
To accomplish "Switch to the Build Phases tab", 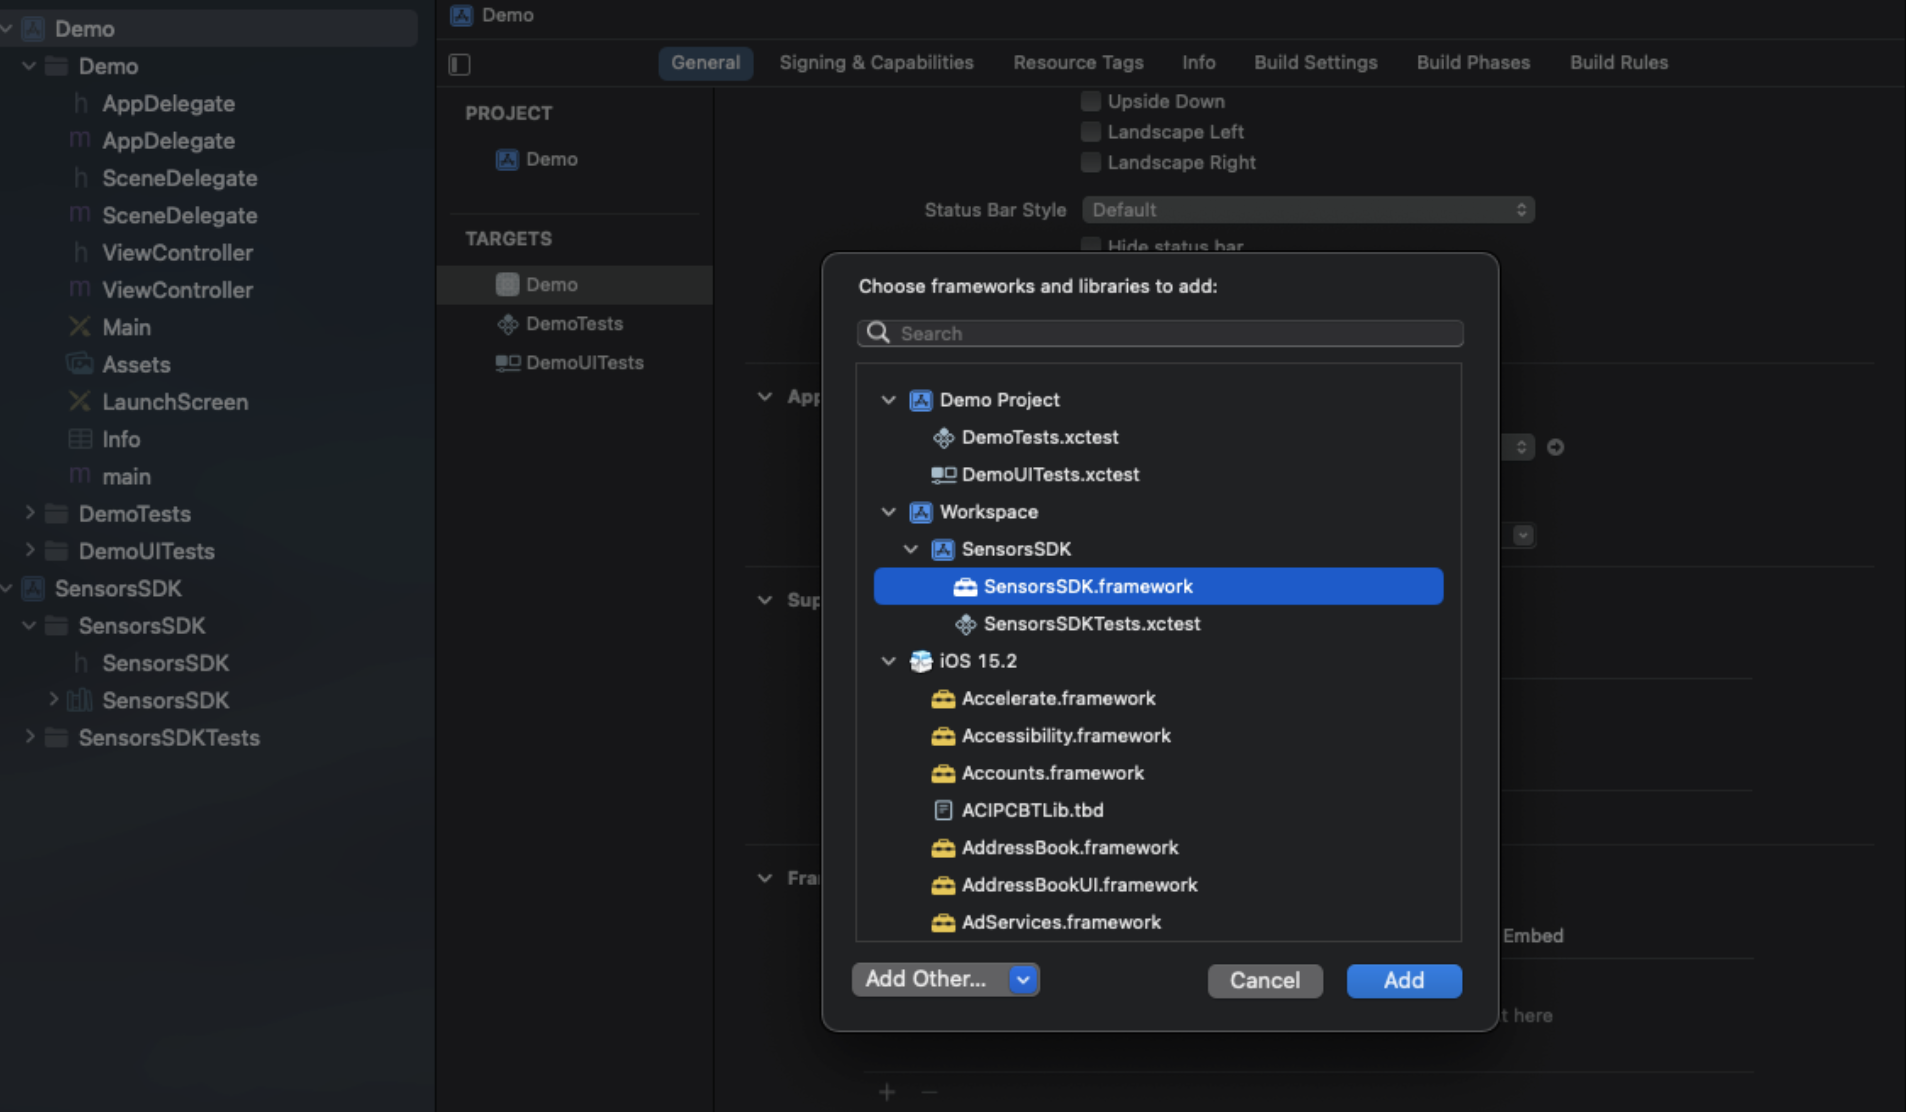I will coord(1473,62).
